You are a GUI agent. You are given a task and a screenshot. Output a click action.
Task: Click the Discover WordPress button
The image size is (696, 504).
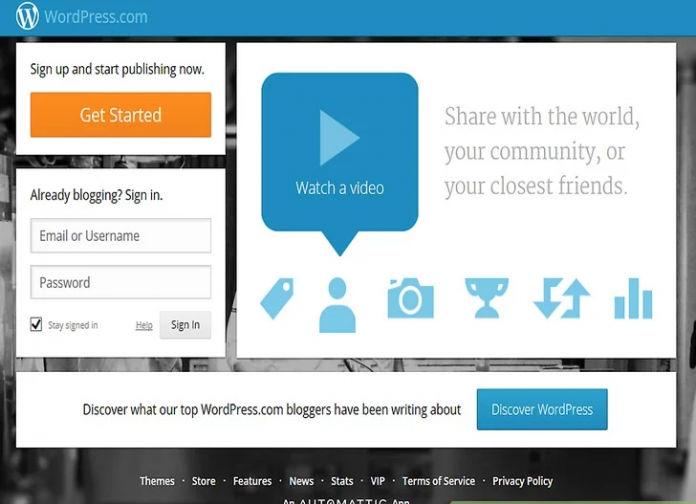(x=542, y=409)
